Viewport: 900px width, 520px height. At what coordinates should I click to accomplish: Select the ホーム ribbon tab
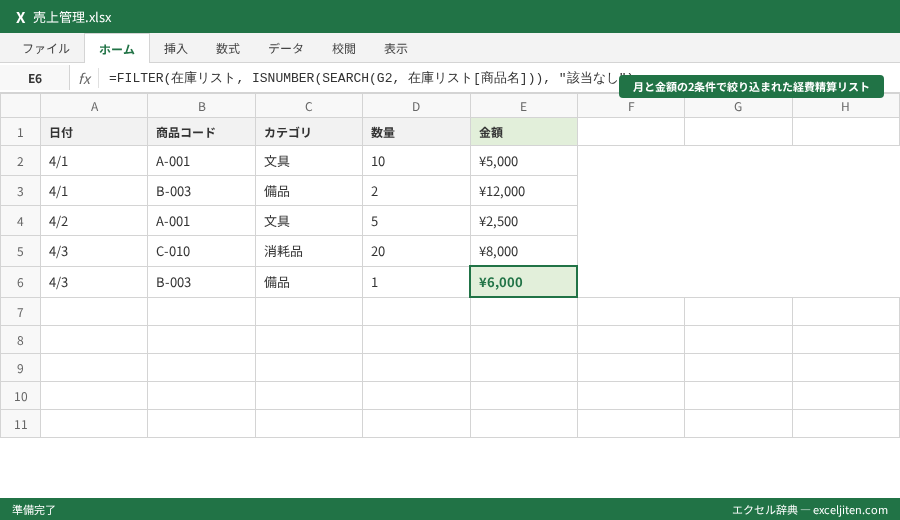tap(117, 49)
